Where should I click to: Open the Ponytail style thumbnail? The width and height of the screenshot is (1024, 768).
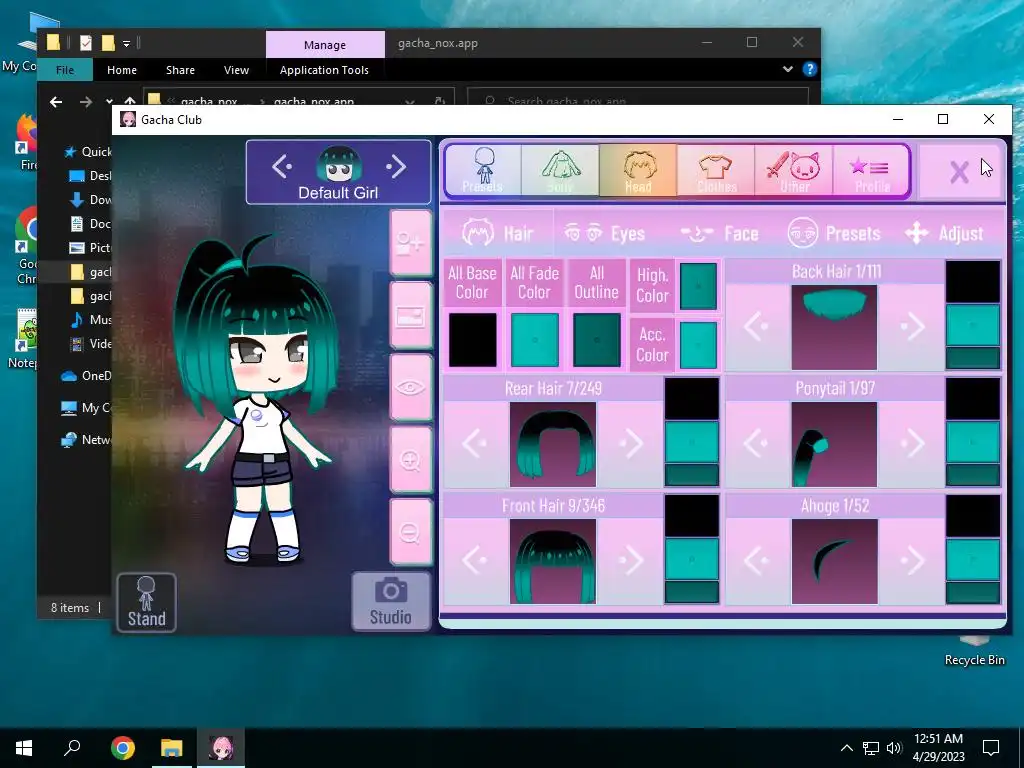tap(835, 444)
